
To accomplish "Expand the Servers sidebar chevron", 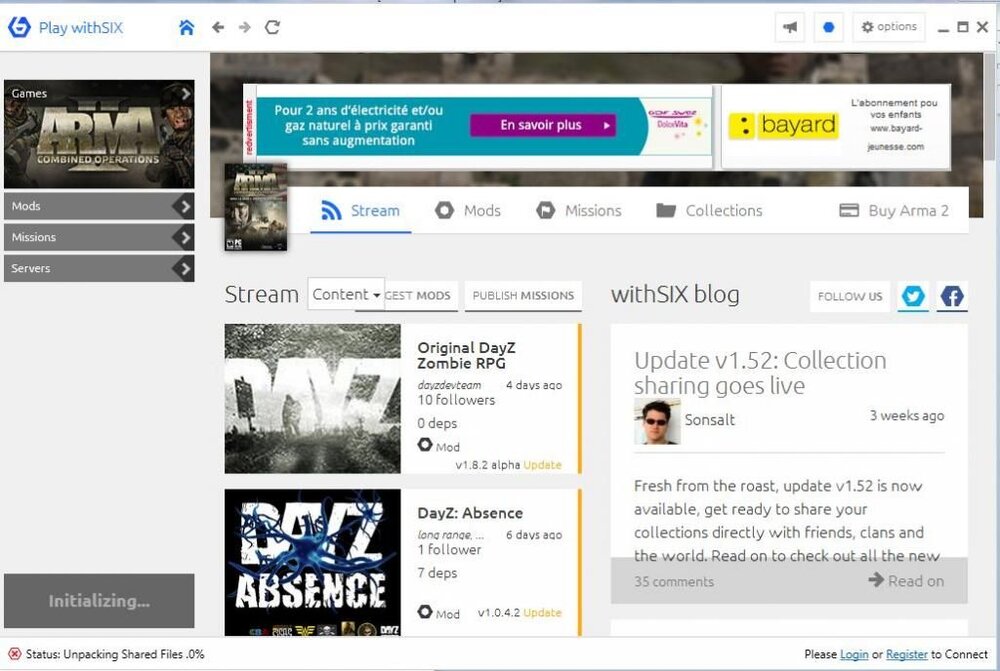I will [x=184, y=269].
